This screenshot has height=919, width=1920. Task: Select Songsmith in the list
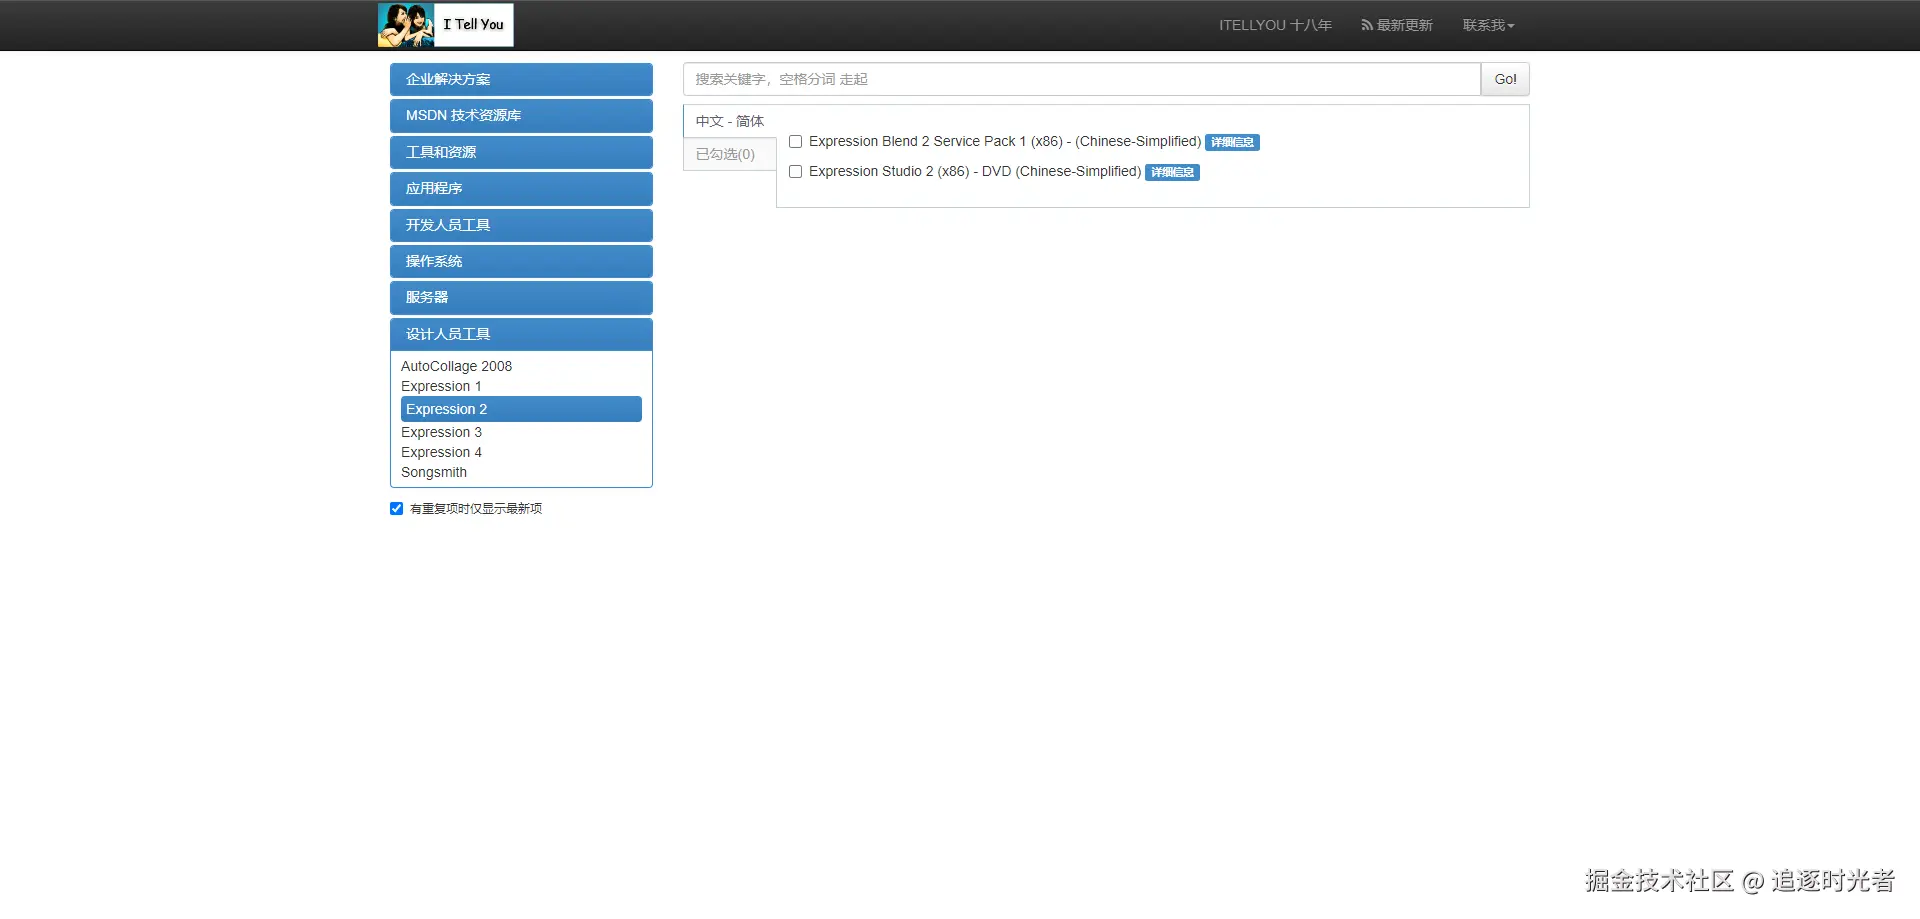(x=434, y=472)
